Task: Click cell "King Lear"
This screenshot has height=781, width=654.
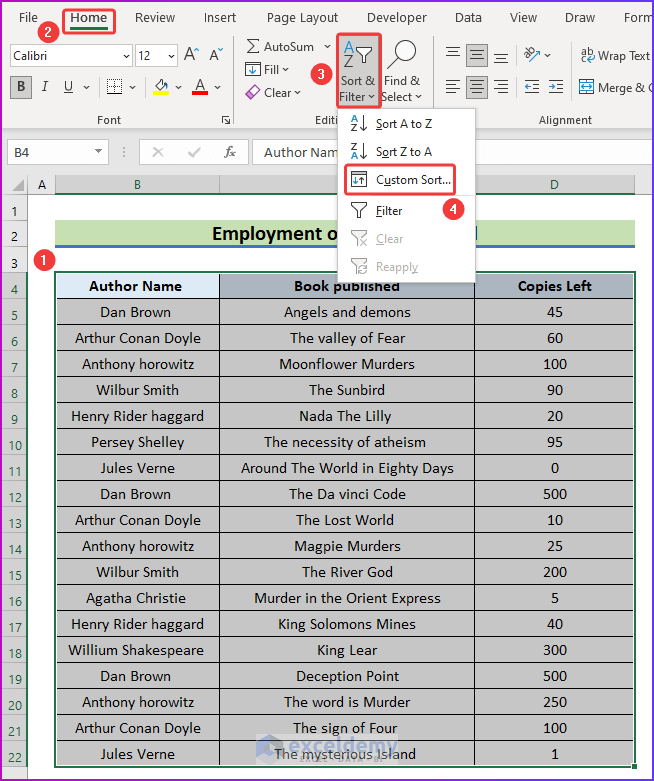Action: click(x=347, y=650)
